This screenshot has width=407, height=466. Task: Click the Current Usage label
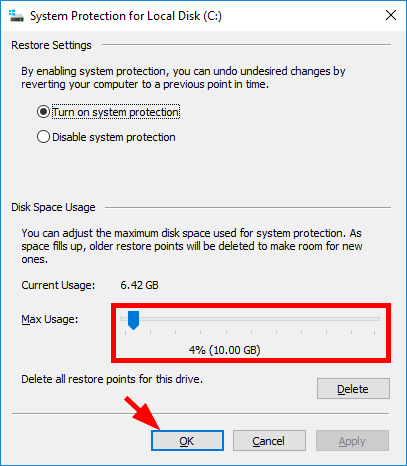click(58, 285)
